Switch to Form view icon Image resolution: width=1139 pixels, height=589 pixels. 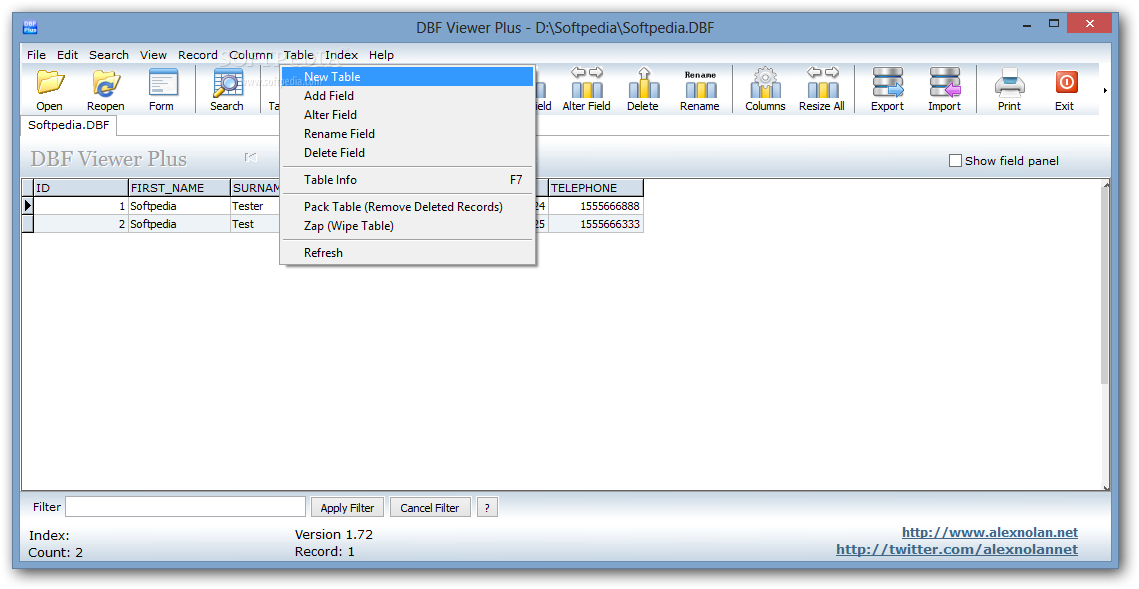161,90
